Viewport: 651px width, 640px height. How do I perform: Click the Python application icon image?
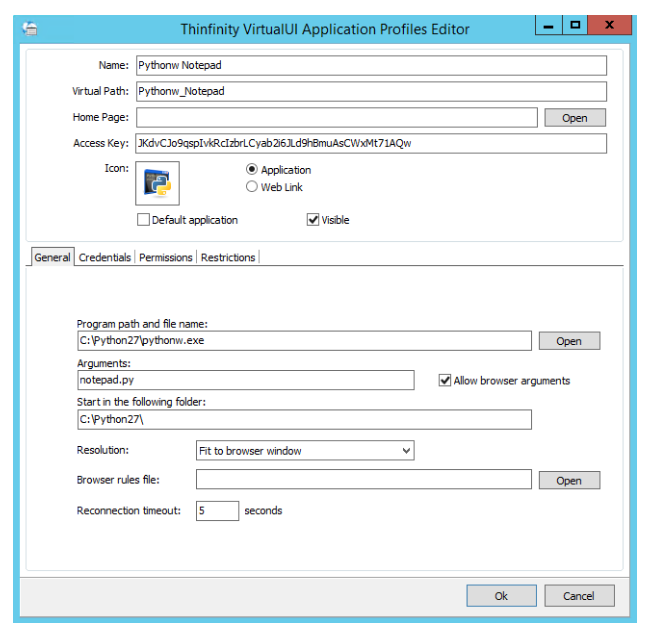coord(157,184)
